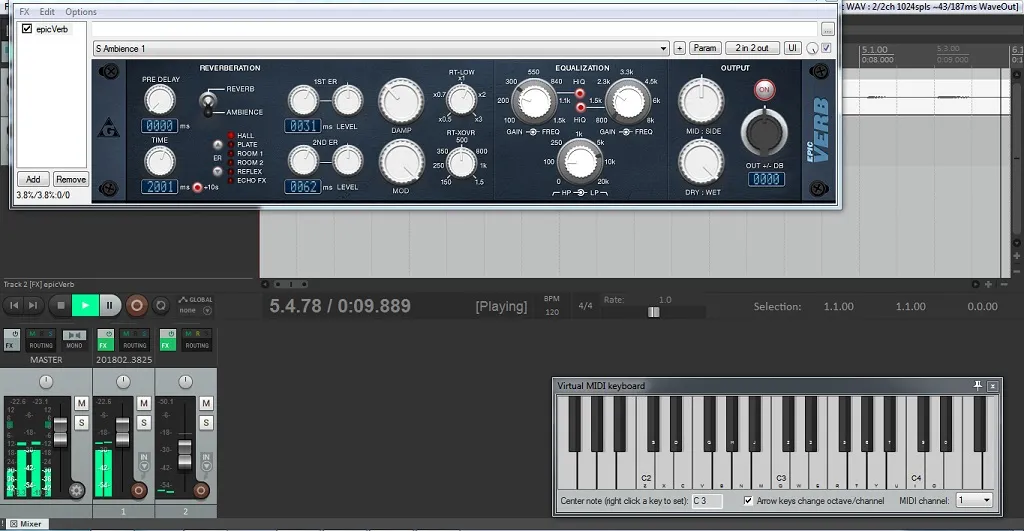
Task: Select epicVerb in the FX chain list
Action: [x=52, y=29]
